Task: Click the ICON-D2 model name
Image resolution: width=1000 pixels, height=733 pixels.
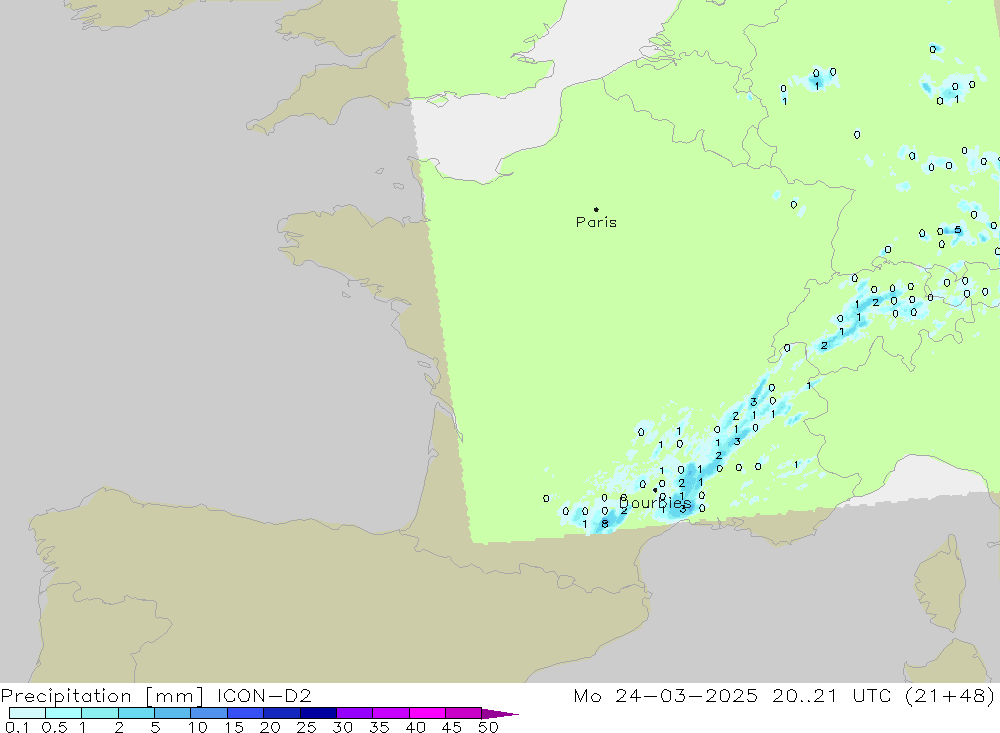Action: [264, 696]
